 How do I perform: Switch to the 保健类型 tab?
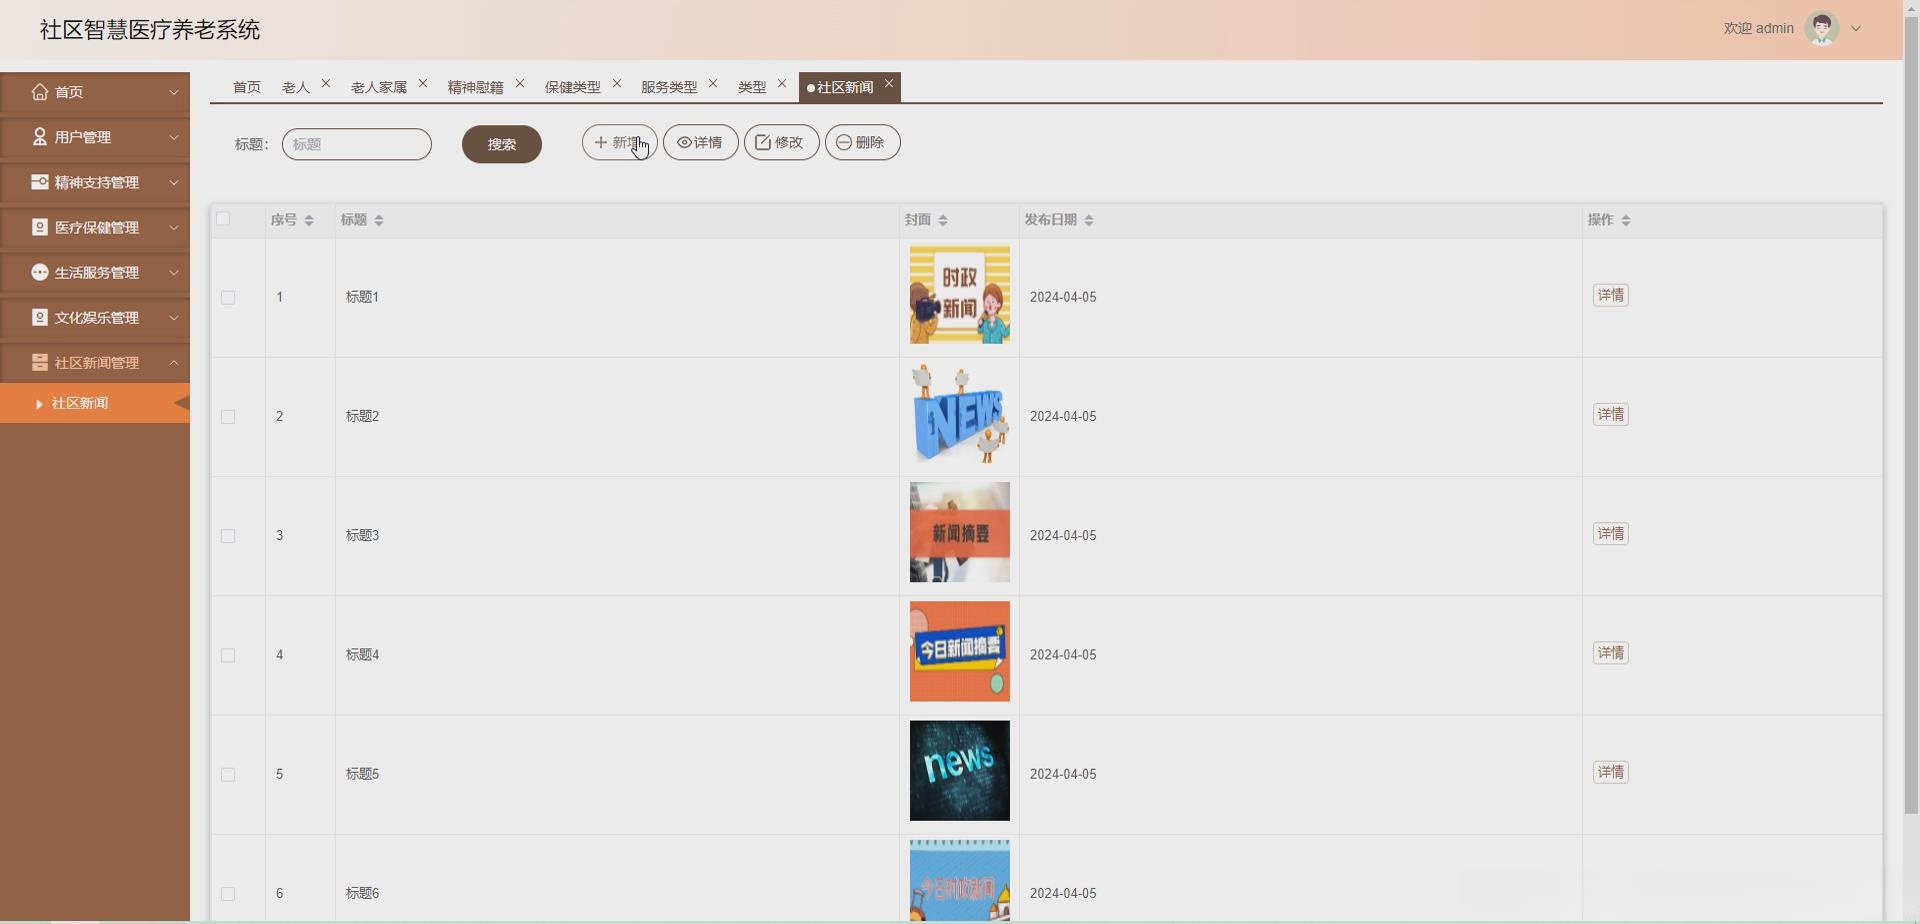(x=573, y=87)
